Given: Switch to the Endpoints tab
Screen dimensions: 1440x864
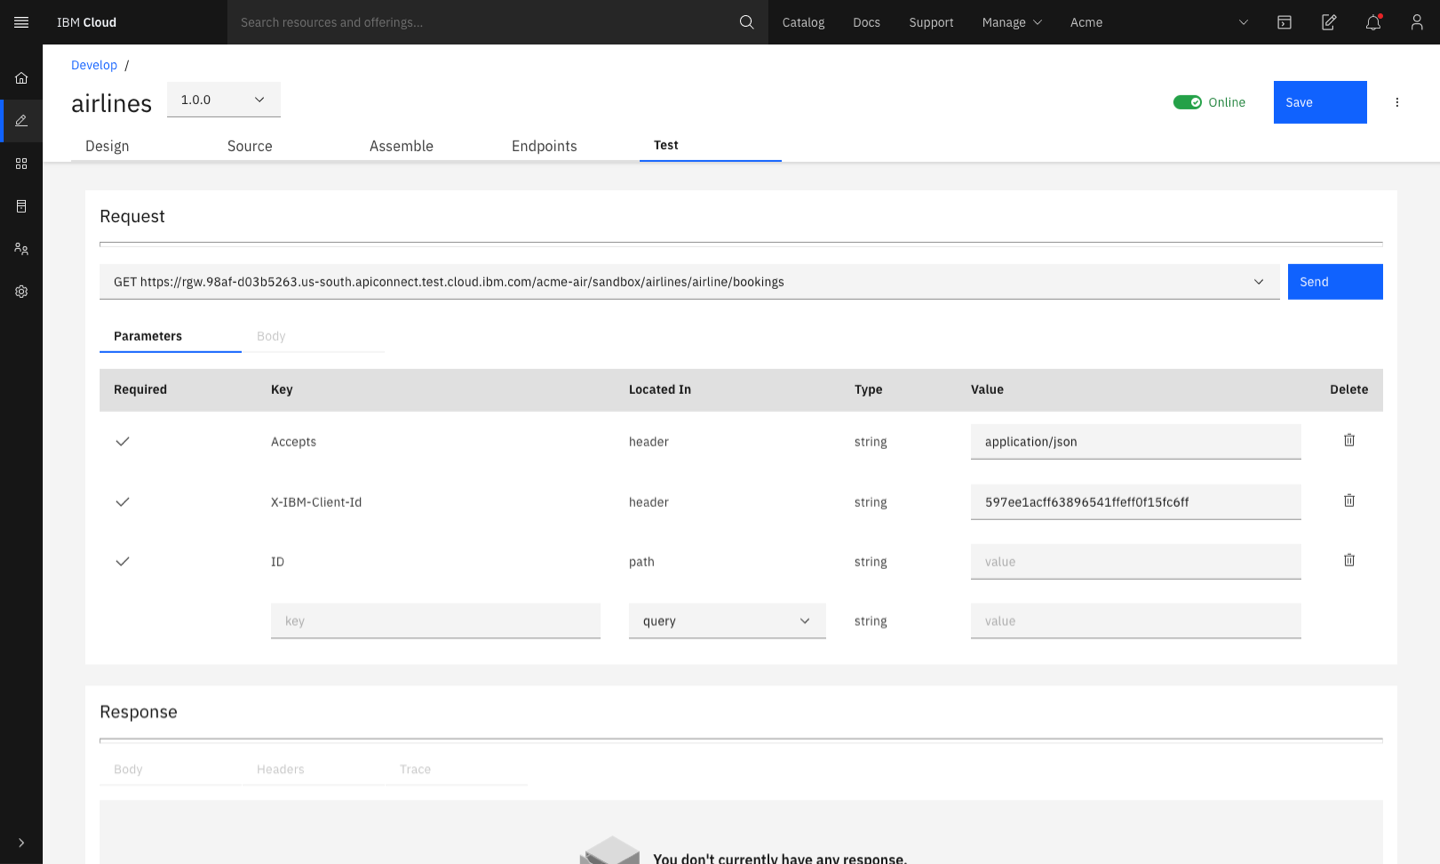Looking at the screenshot, I should (x=544, y=146).
